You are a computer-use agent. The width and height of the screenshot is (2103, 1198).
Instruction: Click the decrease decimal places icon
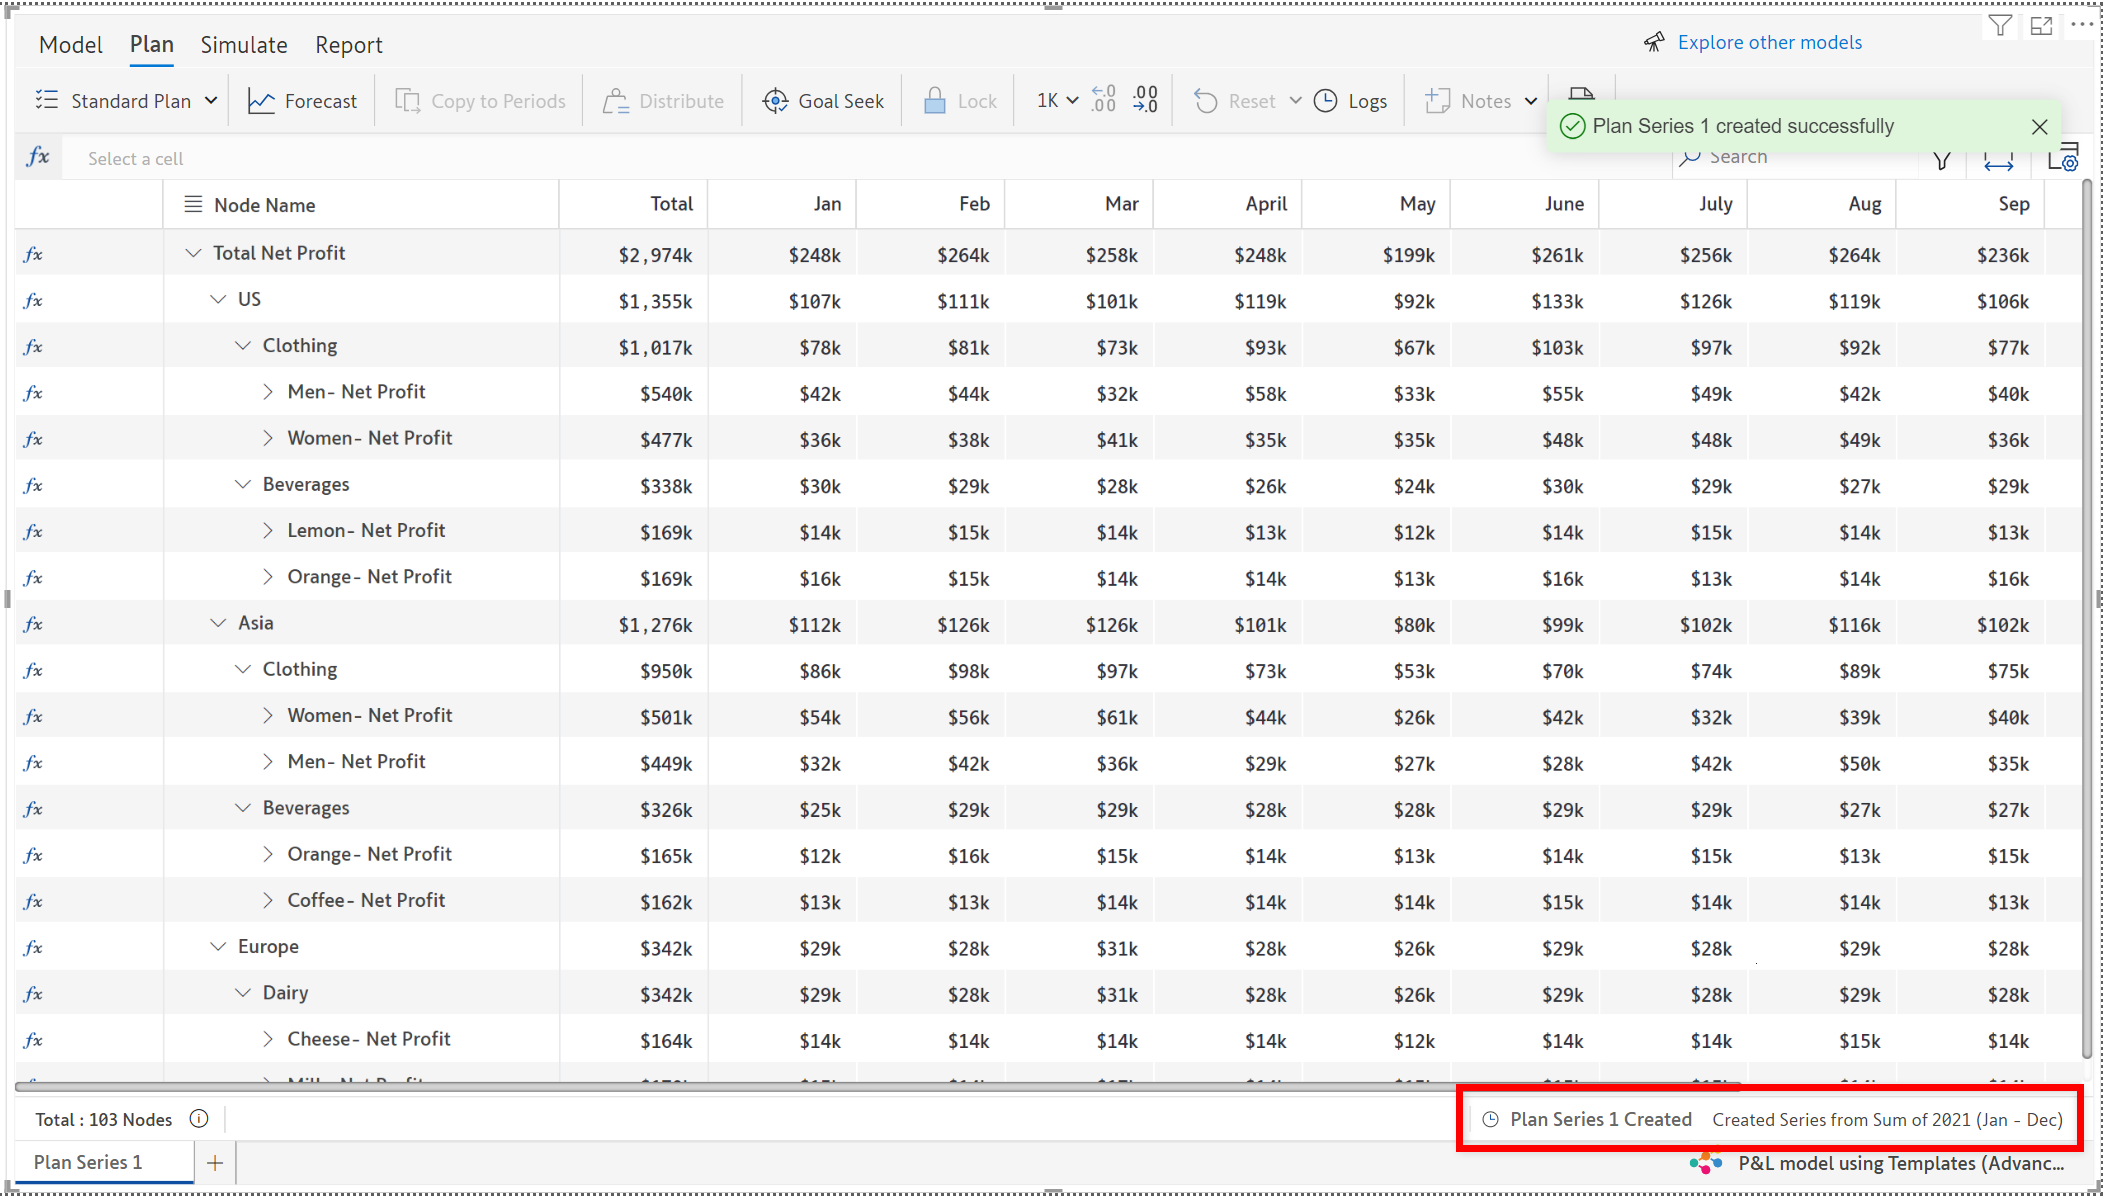tap(1103, 99)
